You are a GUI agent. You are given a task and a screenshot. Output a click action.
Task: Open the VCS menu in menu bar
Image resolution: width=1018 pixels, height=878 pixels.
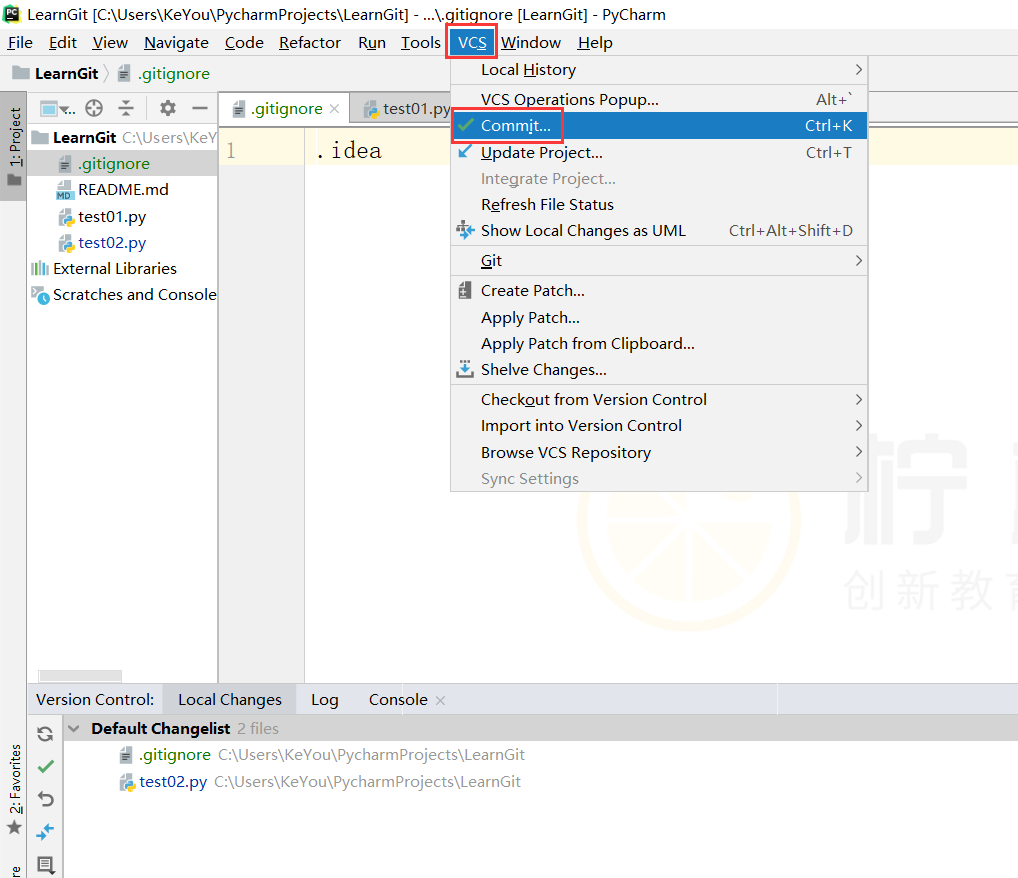pos(472,42)
